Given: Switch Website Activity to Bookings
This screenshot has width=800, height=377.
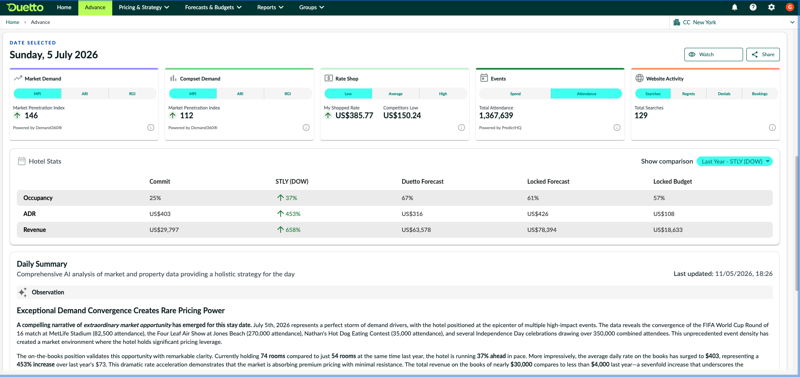Looking at the screenshot, I should coord(759,94).
